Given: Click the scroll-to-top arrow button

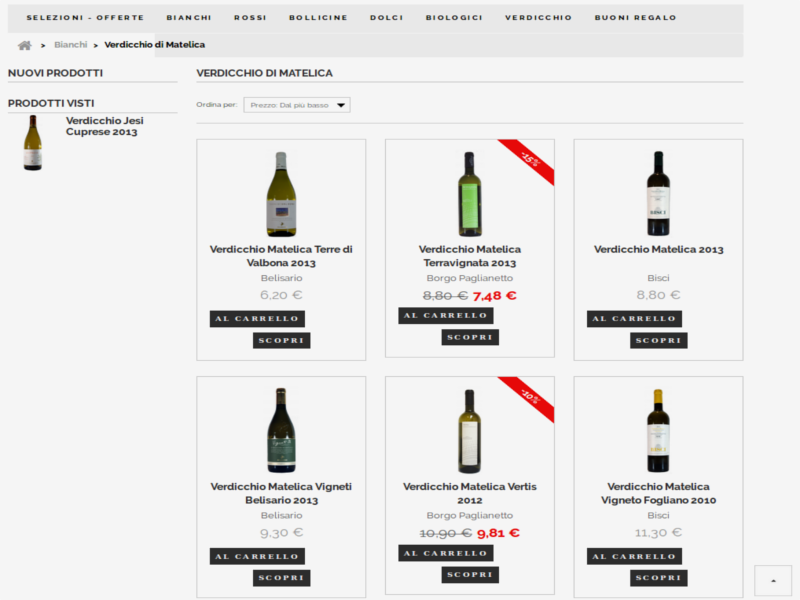Looking at the screenshot, I should click(x=773, y=580).
